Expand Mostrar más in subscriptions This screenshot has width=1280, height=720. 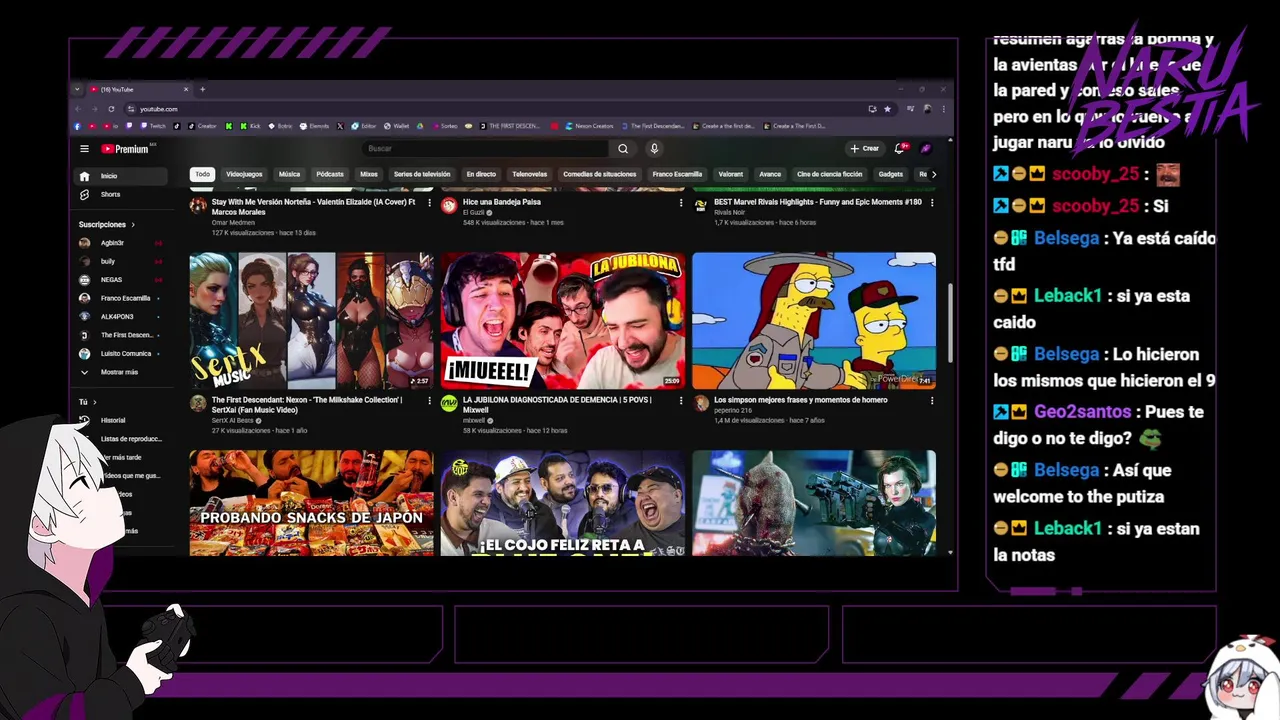(x=119, y=372)
